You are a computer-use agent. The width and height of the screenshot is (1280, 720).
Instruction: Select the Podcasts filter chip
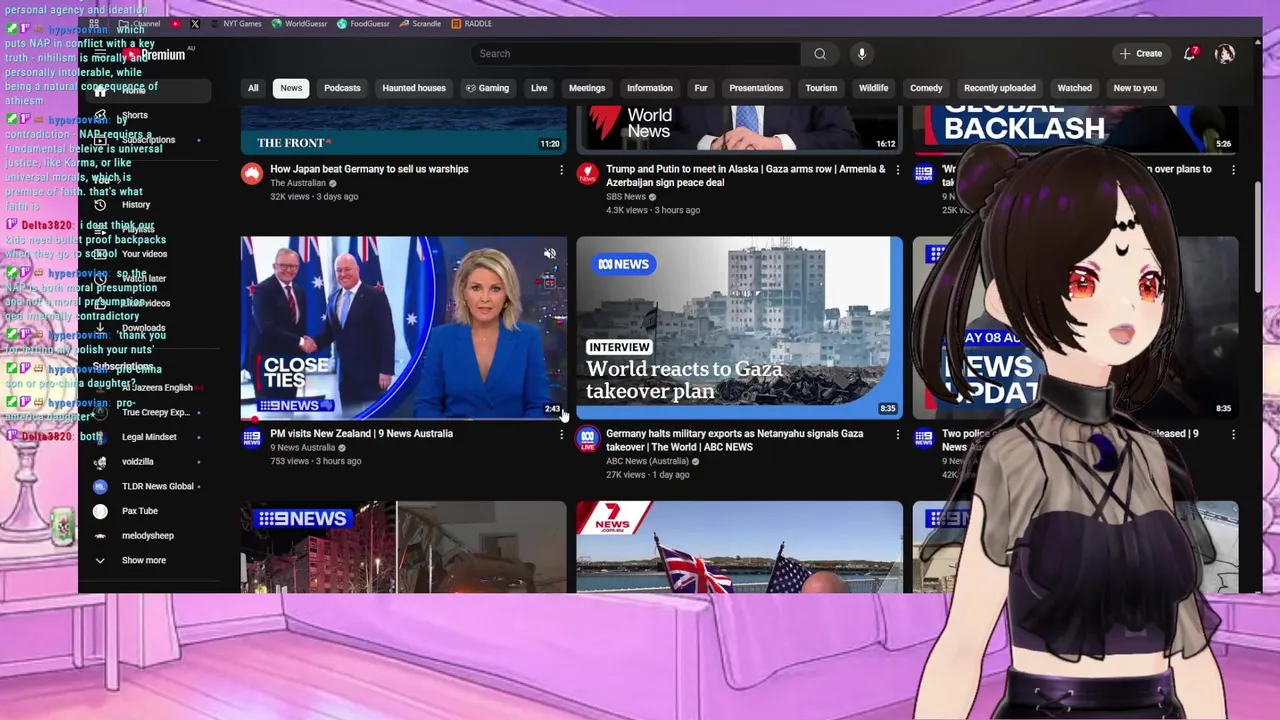(x=342, y=88)
